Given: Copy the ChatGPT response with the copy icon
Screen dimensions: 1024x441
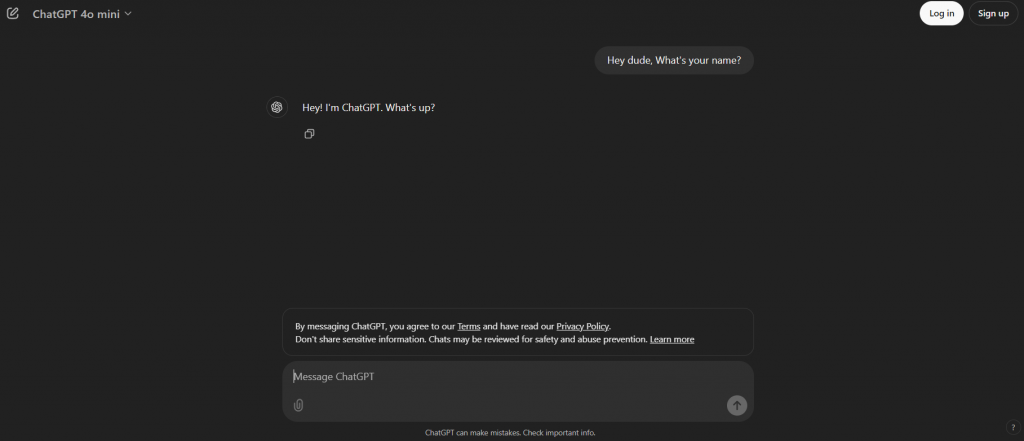Looking at the screenshot, I should coord(310,134).
